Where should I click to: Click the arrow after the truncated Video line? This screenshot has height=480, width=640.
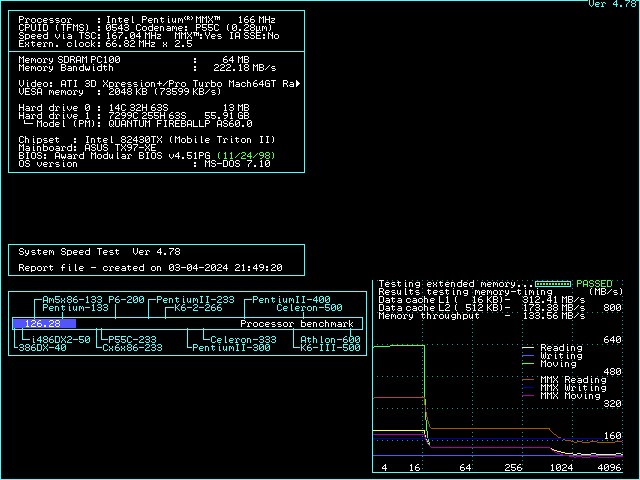click(x=298, y=84)
